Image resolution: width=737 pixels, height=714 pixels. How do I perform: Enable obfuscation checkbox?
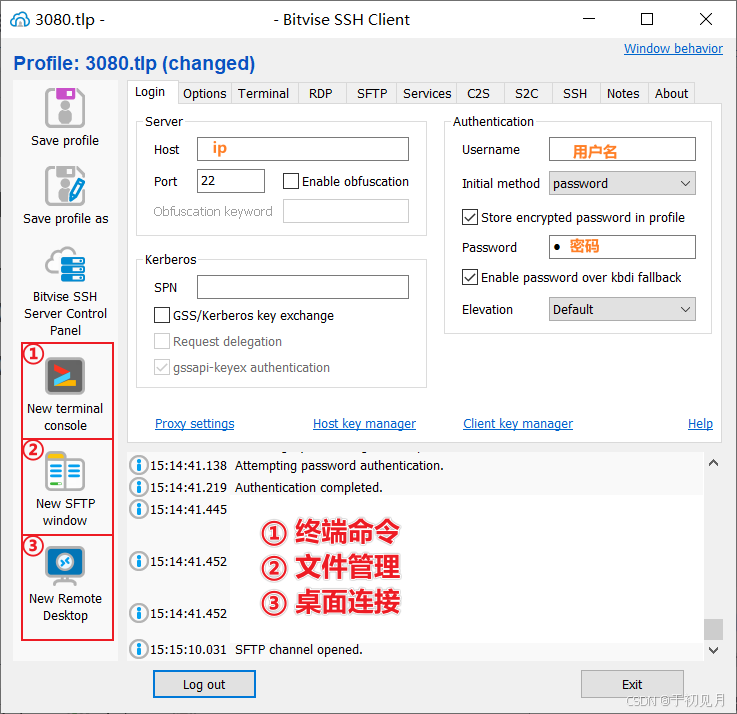click(x=290, y=181)
